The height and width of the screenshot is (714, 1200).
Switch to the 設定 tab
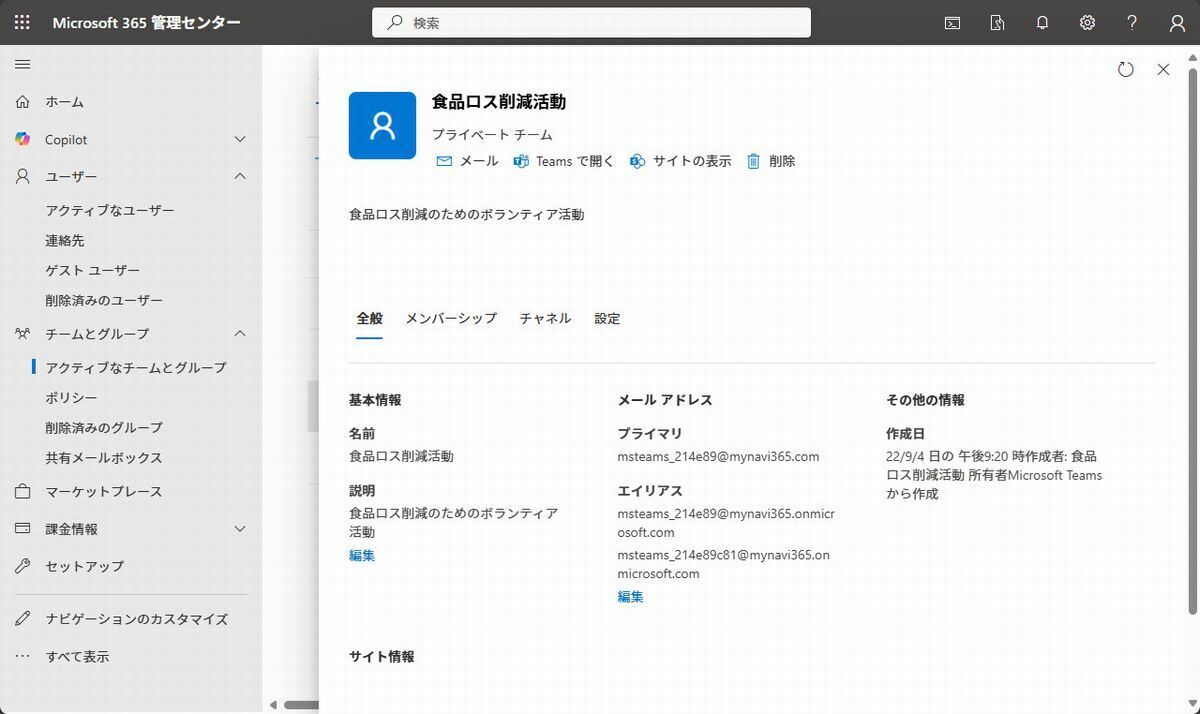(607, 318)
